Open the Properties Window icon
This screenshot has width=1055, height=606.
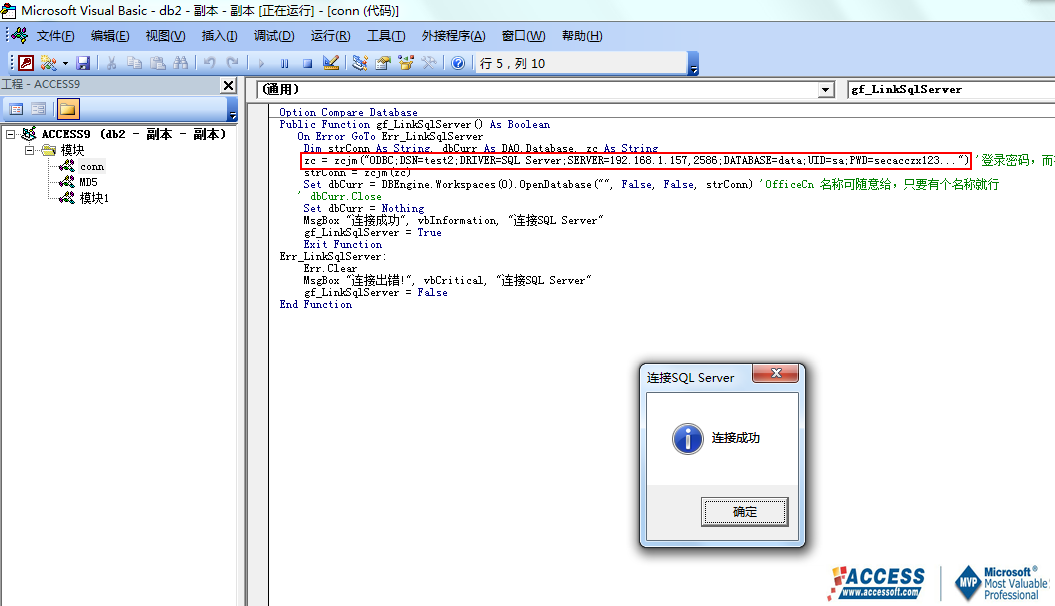(x=383, y=63)
